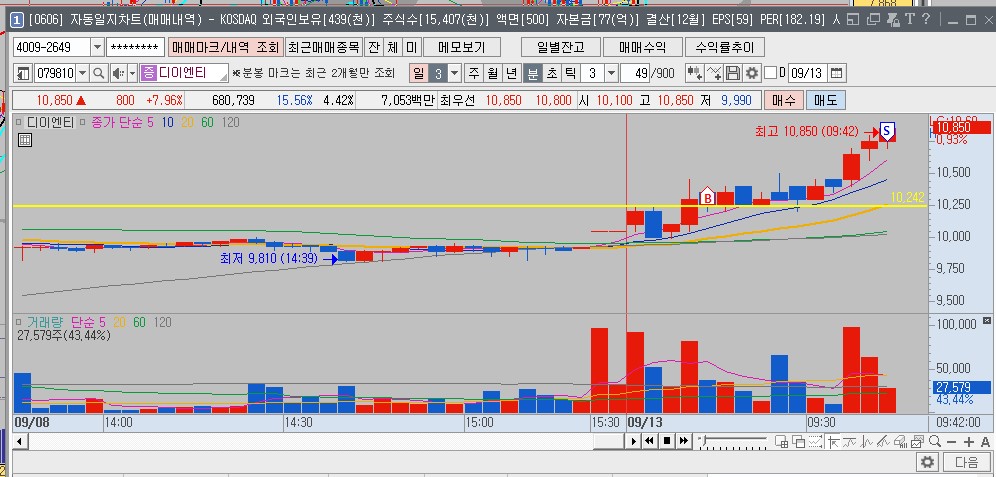
Task: Expand the 디이엔티 stock name box corner
Action: pyautogui.click(x=223, y=77)
